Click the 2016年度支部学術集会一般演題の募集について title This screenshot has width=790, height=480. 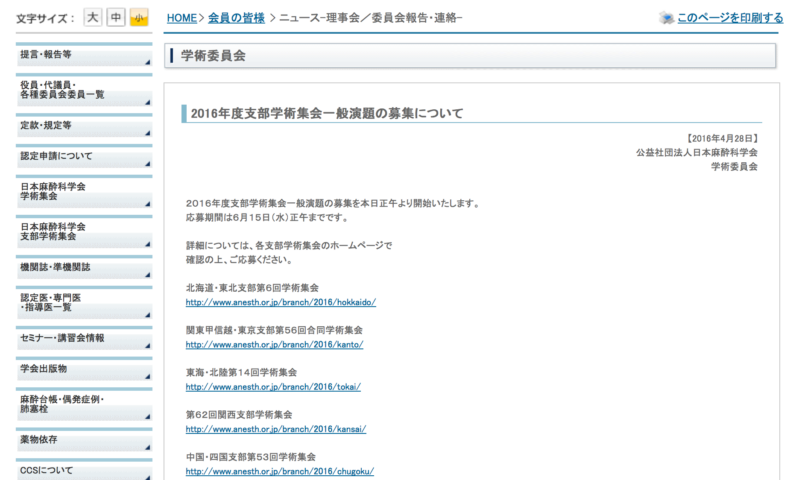coord(326,113)
